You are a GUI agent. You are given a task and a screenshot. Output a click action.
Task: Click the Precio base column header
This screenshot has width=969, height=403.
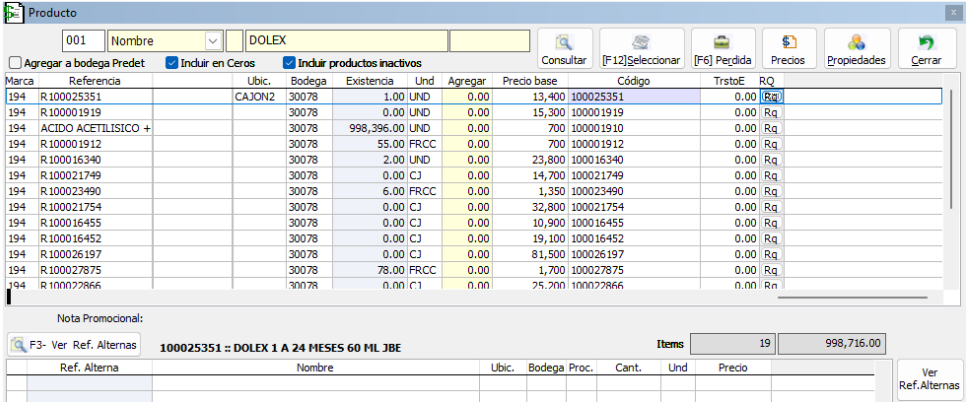tap(530, 81)
